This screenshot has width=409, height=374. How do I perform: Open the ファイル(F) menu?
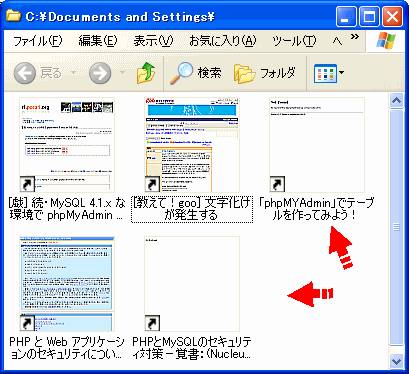(x=37, y=41)
